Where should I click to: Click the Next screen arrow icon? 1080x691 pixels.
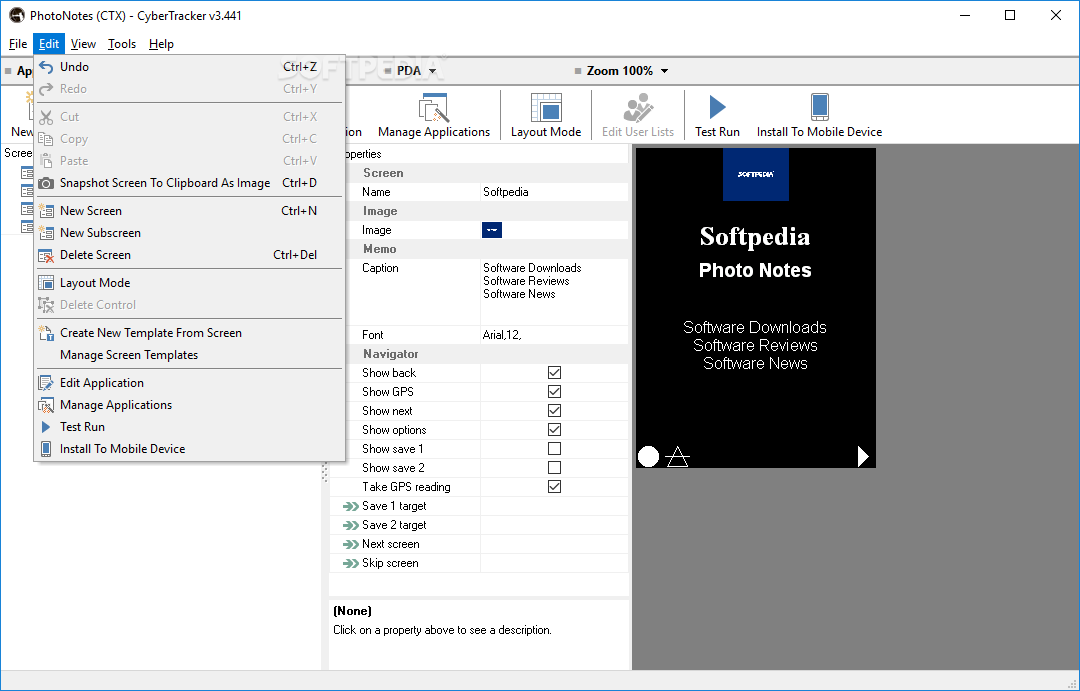351,544
